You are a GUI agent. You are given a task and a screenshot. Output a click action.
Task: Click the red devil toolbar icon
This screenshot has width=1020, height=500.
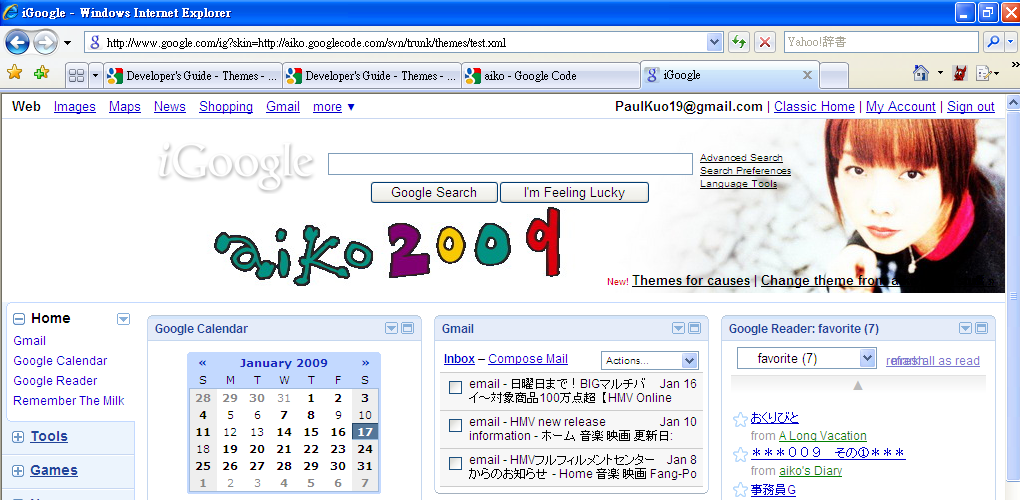[959, 73]
